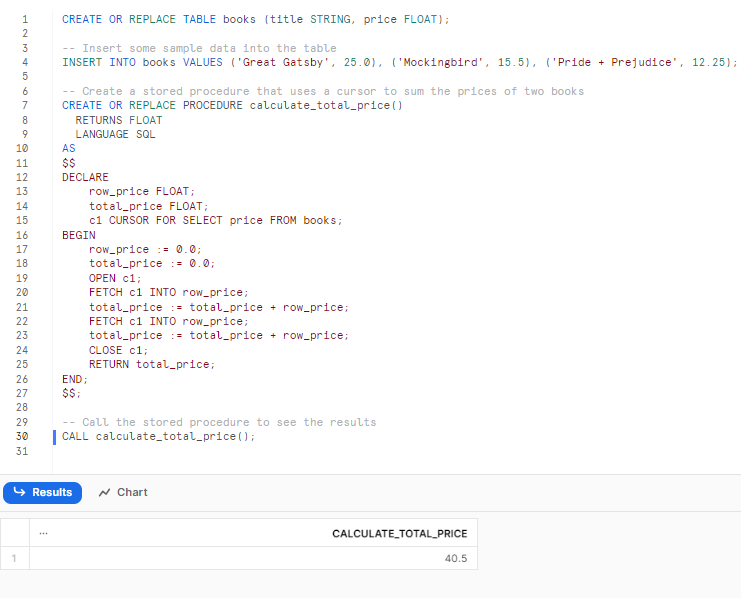741x598 pixels.
Task: Click the FETCH statement on line 20
Action: [168, 292]
